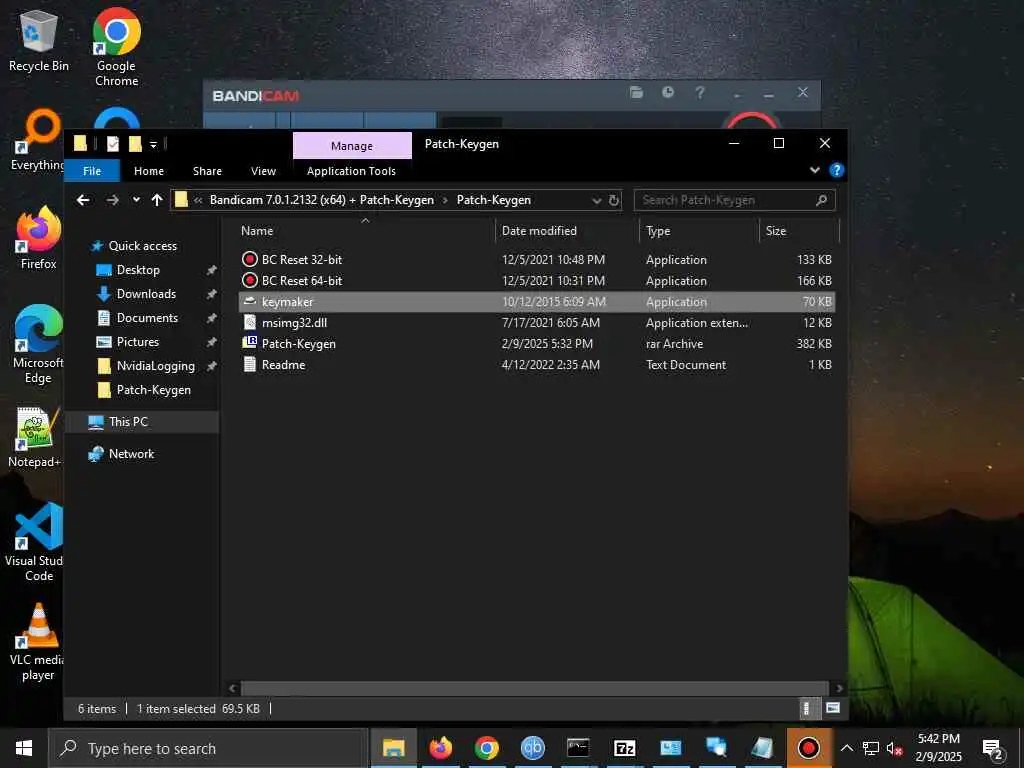Click the horizontal scrollbar in file list

click(534, 688)
